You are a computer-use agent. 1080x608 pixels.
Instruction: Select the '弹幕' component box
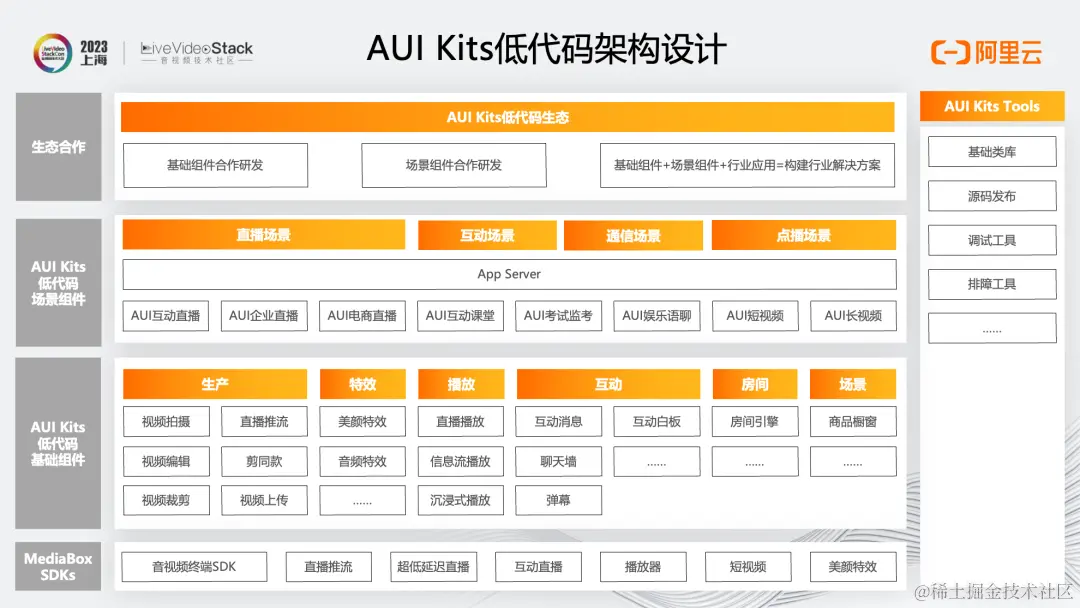[x=559, y=500]
